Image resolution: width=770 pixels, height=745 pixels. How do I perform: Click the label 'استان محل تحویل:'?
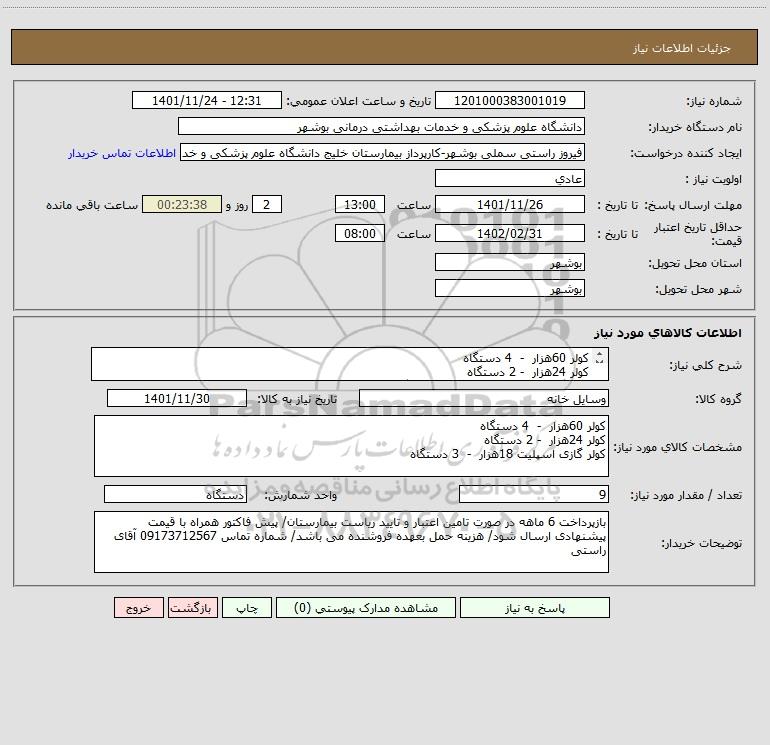point(695,264)
